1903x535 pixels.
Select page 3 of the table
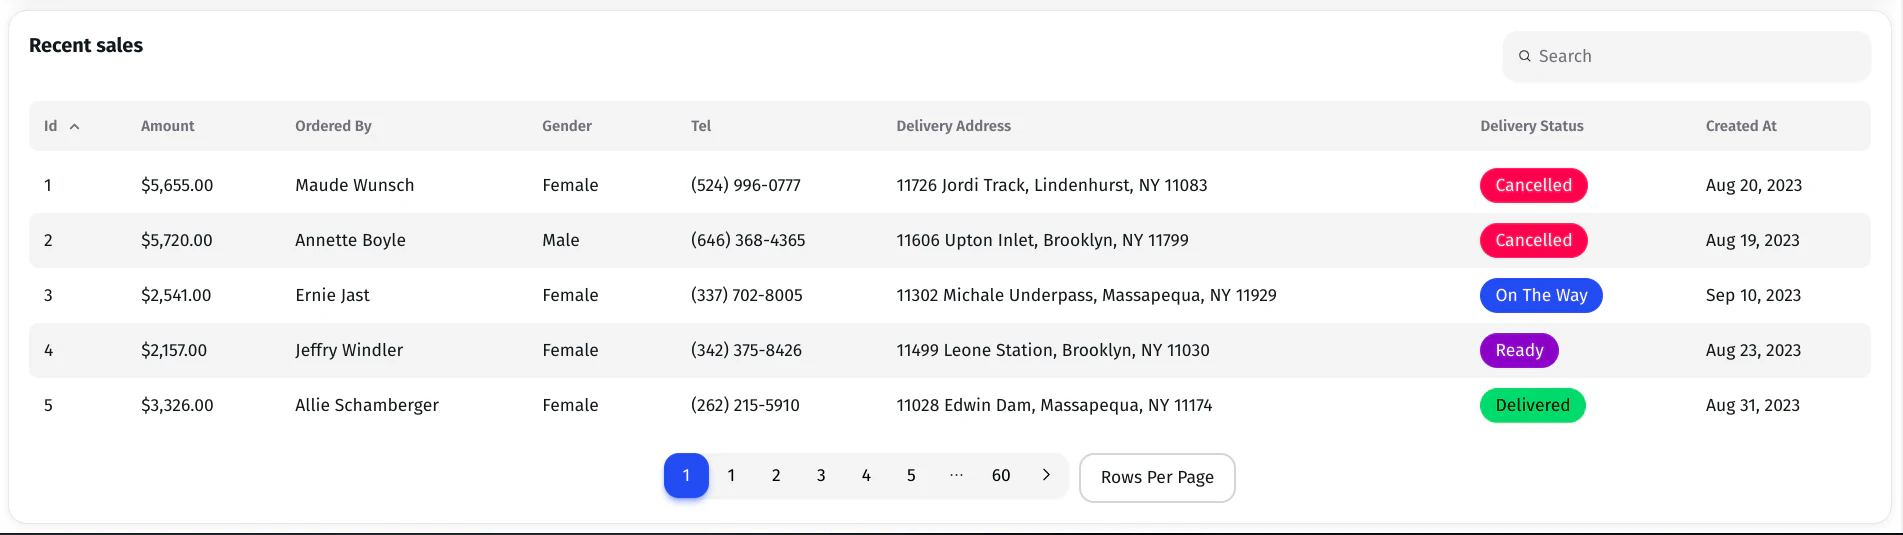tap(821, 476)
